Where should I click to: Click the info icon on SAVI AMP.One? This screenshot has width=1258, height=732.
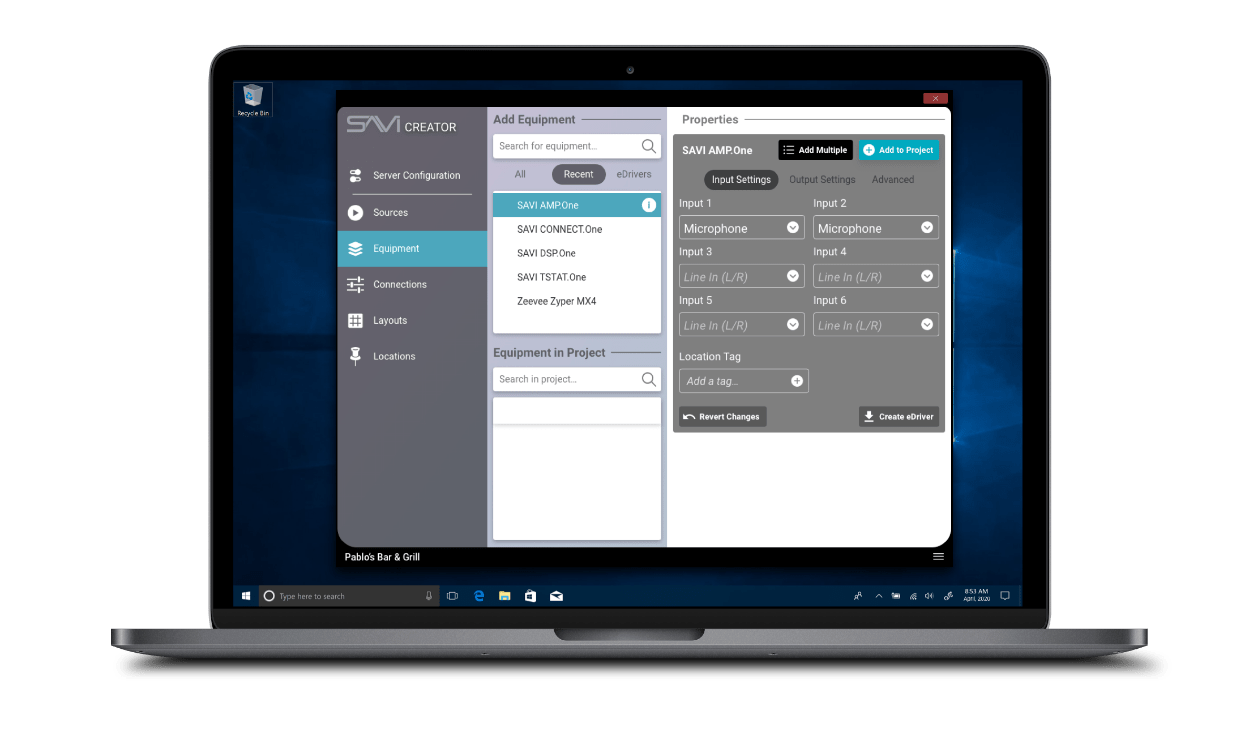[x=648, y=205]
